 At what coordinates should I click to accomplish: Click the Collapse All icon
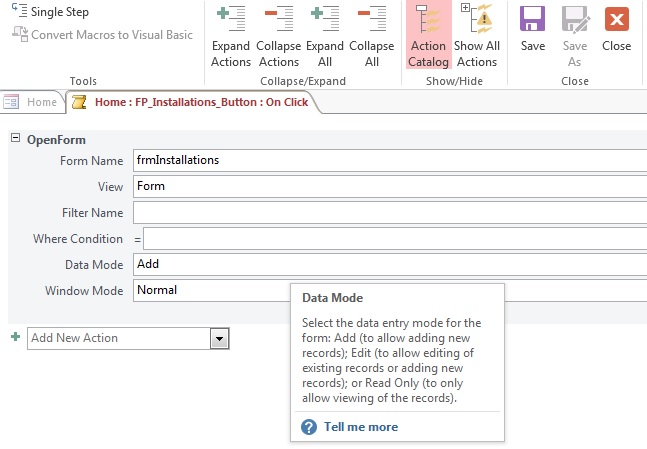[372, 19]
